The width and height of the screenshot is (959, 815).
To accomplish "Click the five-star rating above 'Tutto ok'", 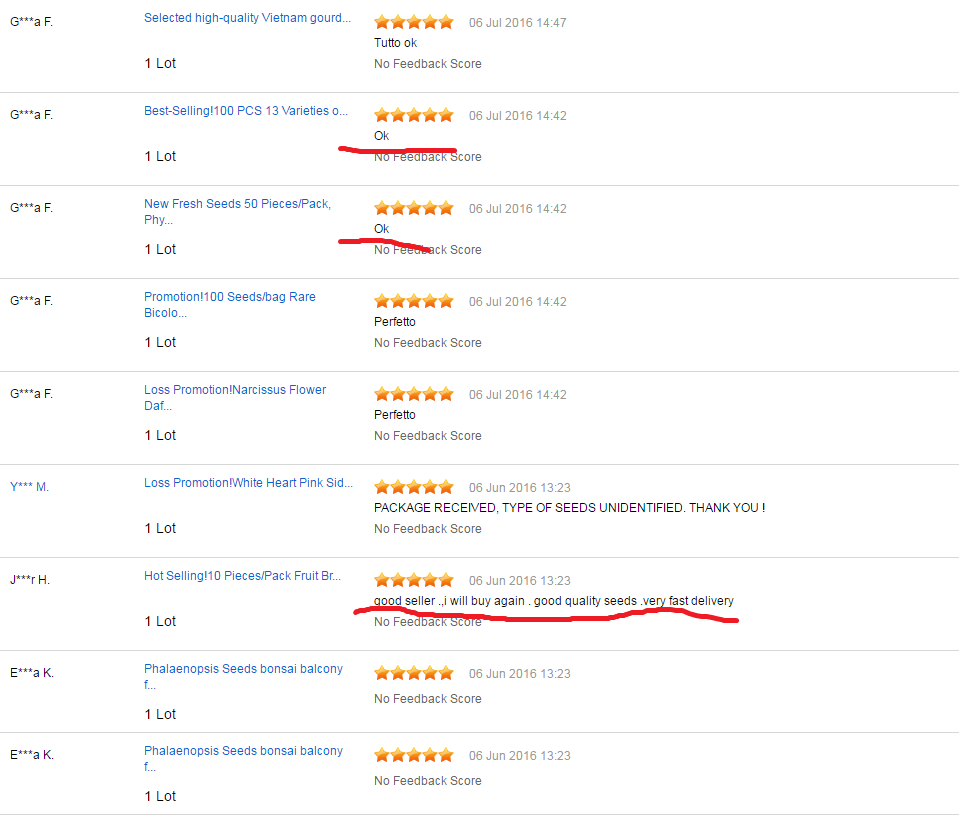I will coord(413,22).
